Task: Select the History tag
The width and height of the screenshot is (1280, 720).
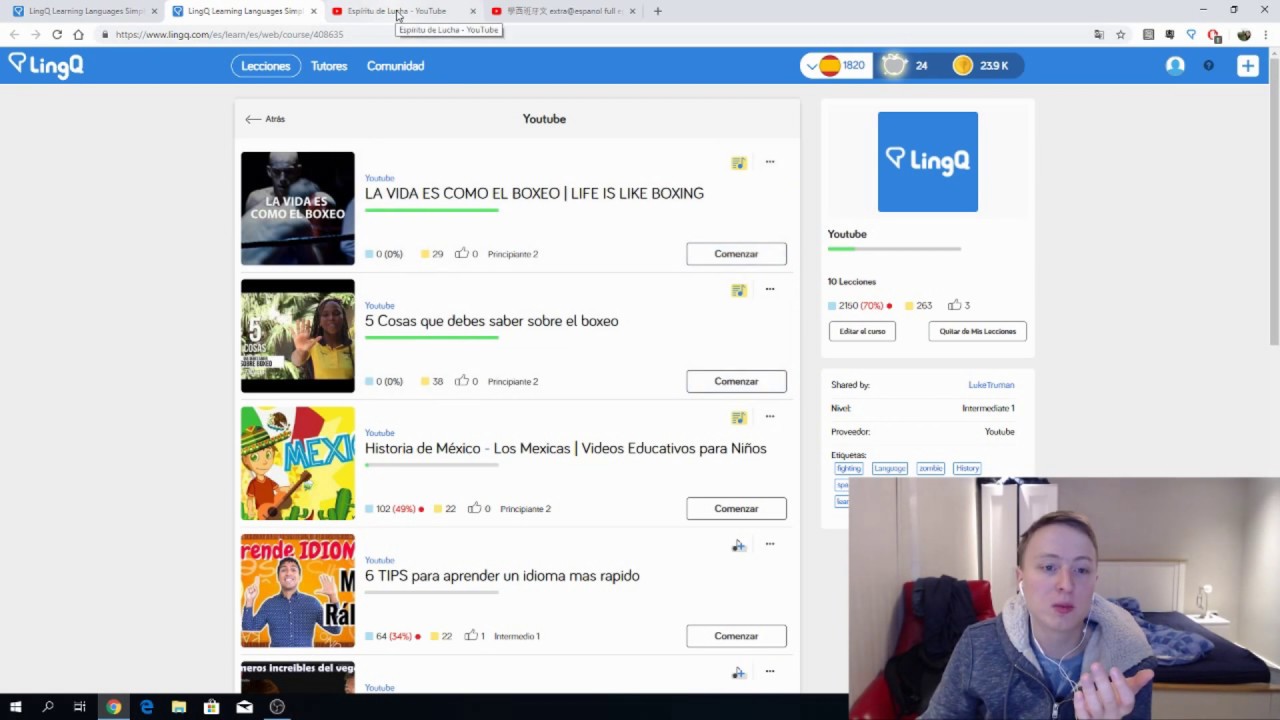Action: tap(967, 468)
